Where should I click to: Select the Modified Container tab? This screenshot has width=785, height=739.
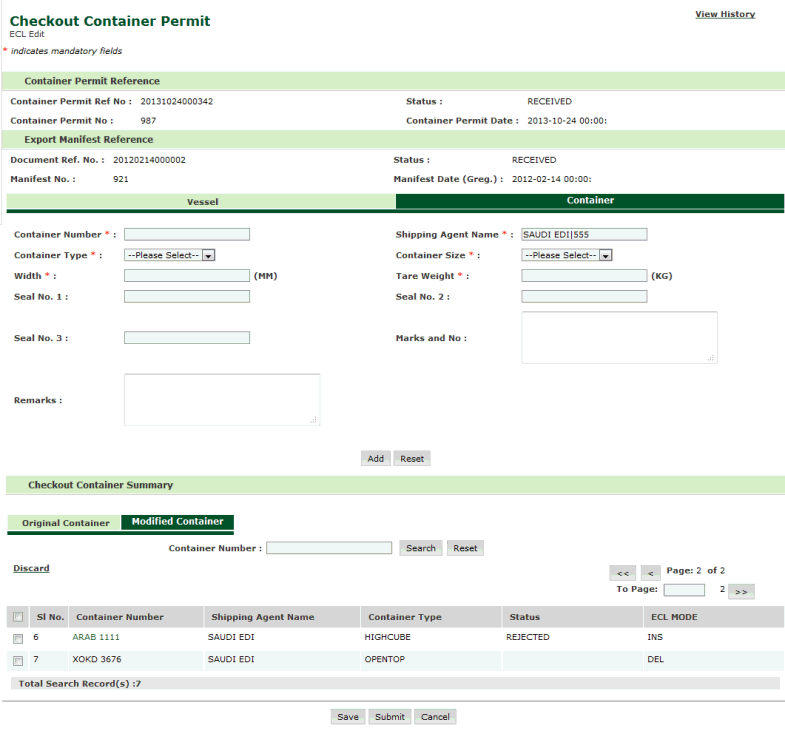[177, 522]
